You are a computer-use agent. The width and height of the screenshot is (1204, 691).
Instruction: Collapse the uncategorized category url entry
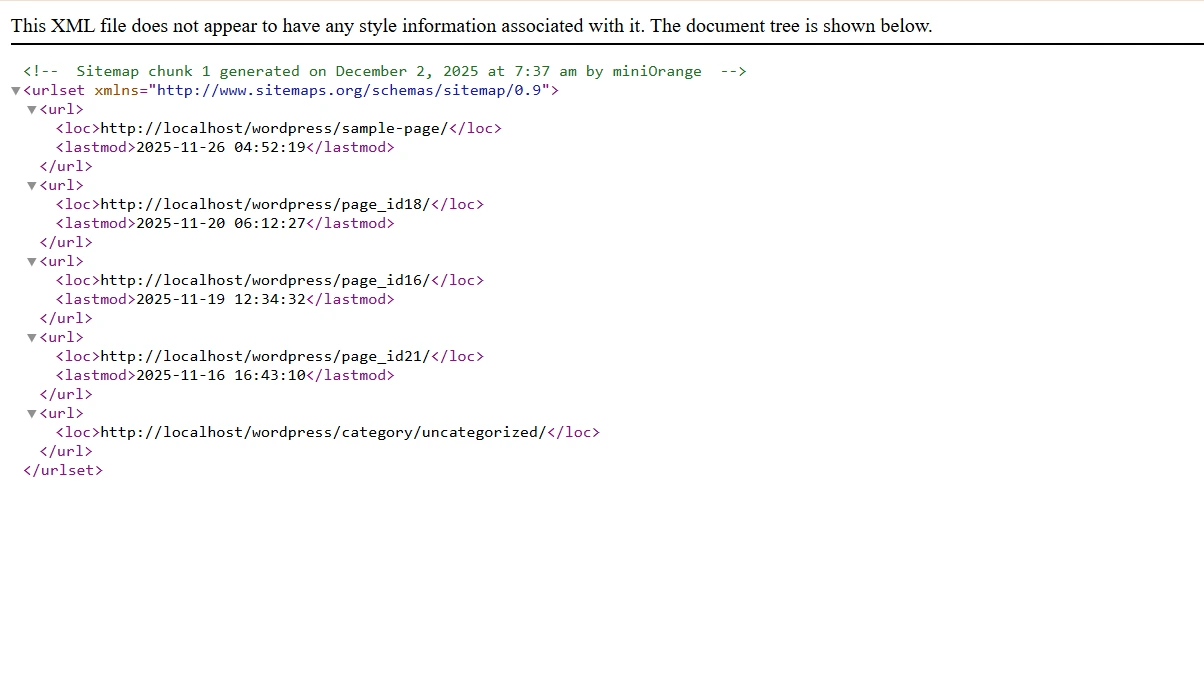pos(32,413)
